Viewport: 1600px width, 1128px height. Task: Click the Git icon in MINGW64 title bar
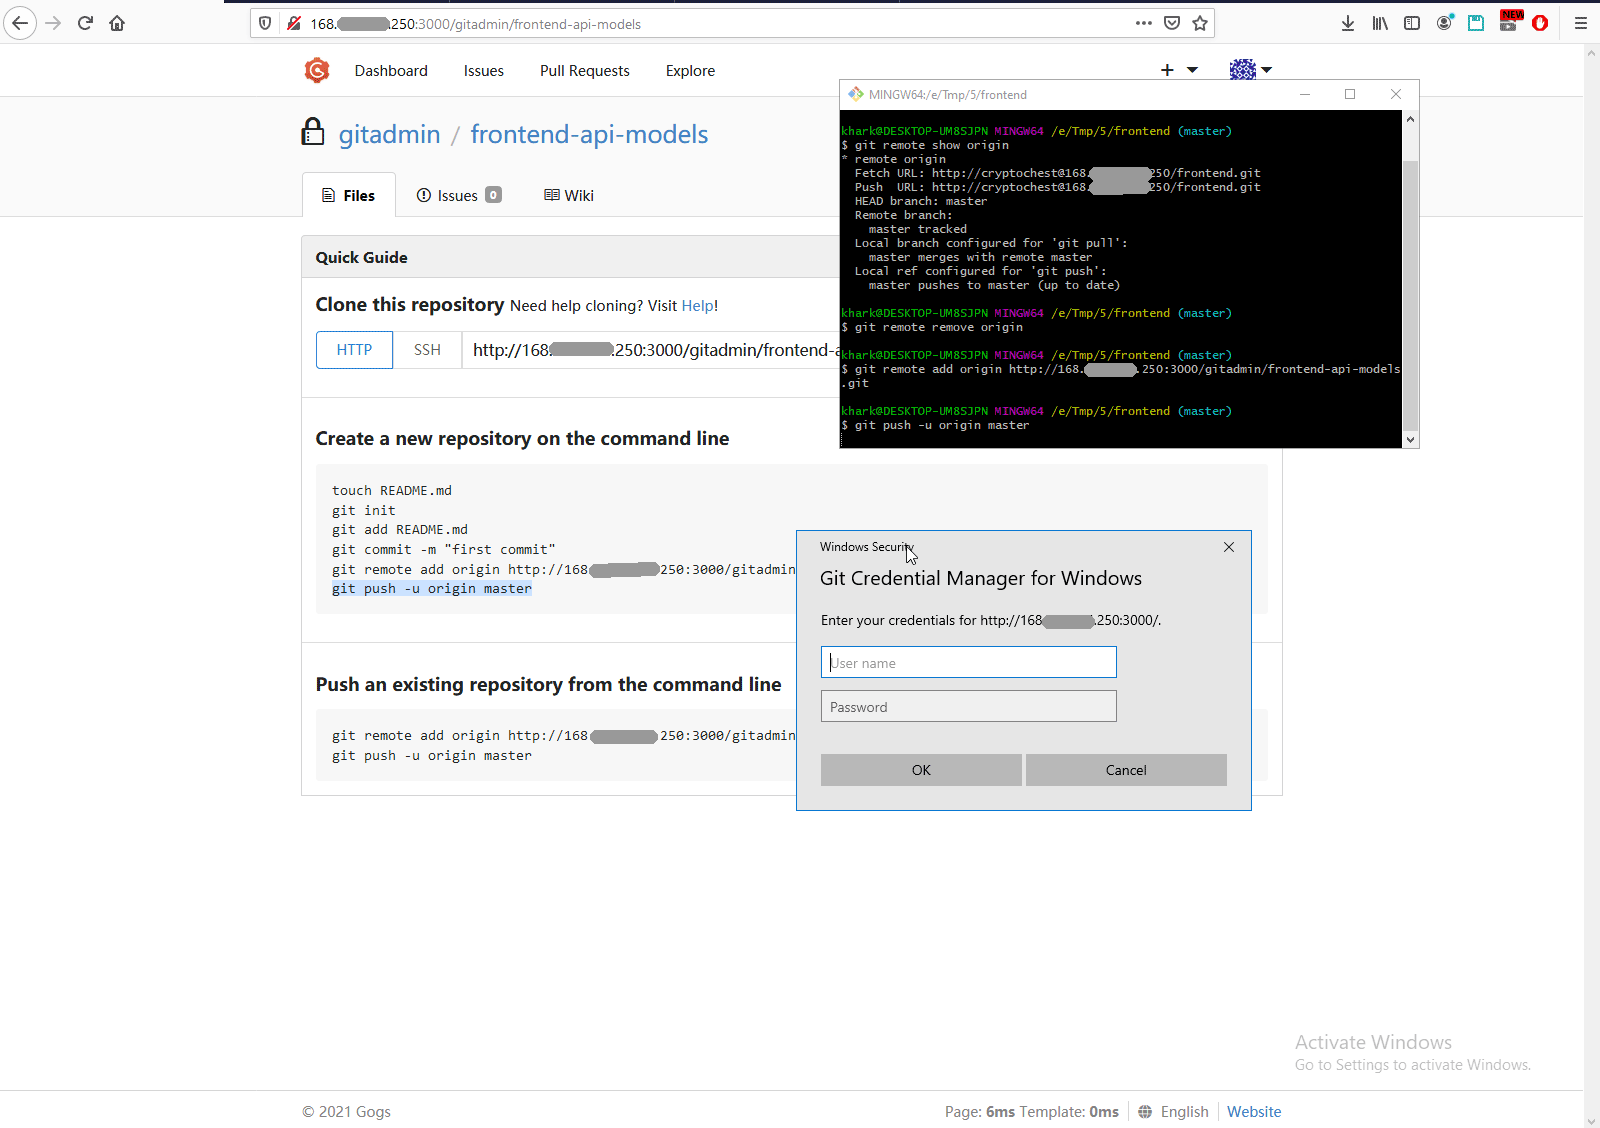(856, 94)
